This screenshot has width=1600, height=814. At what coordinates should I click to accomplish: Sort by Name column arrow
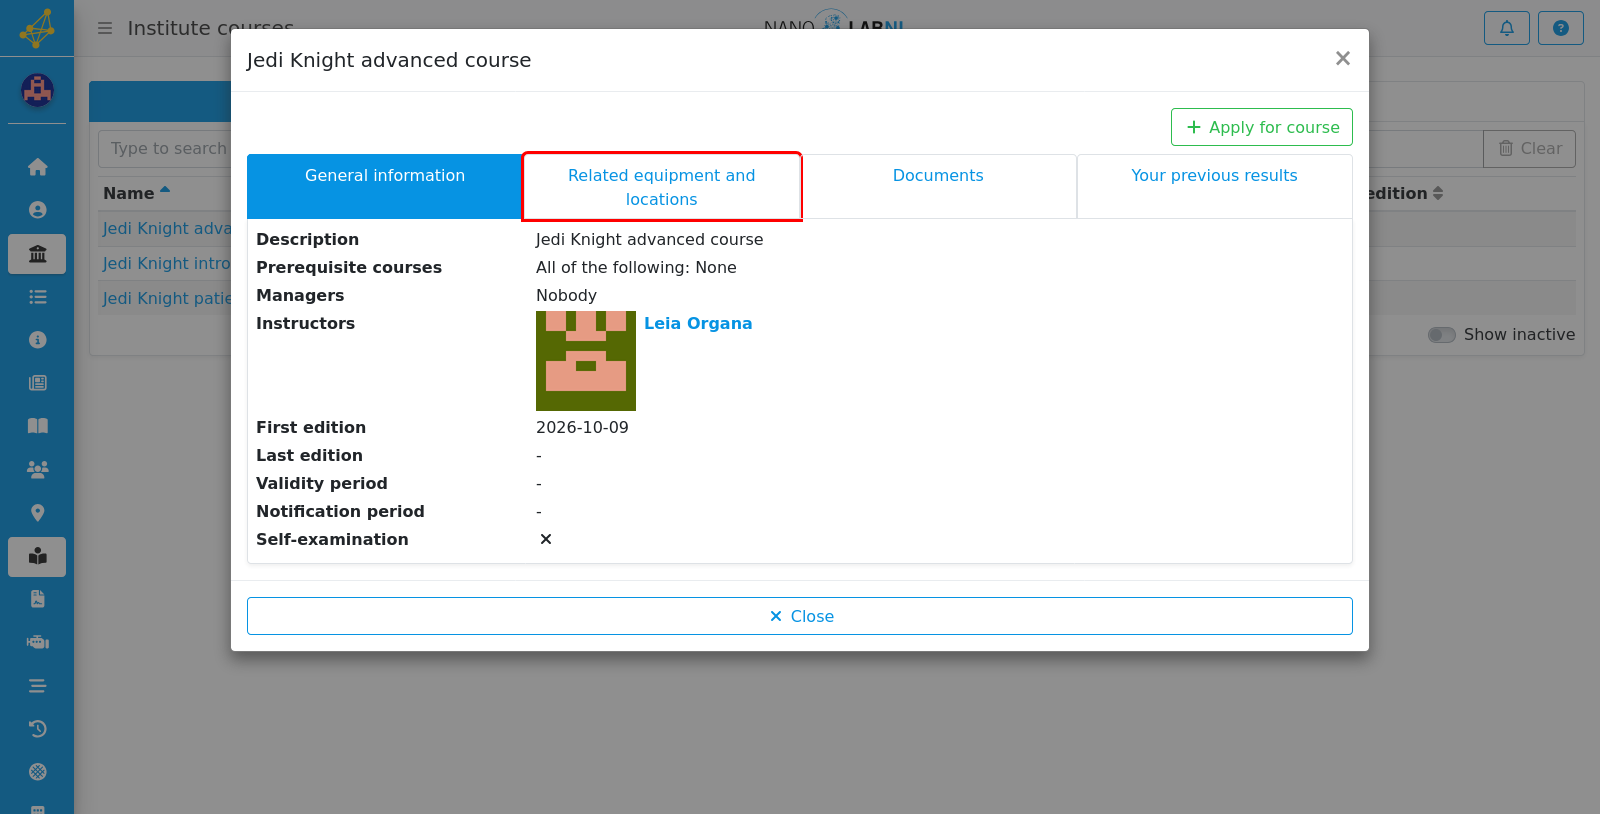pos(165,190)
